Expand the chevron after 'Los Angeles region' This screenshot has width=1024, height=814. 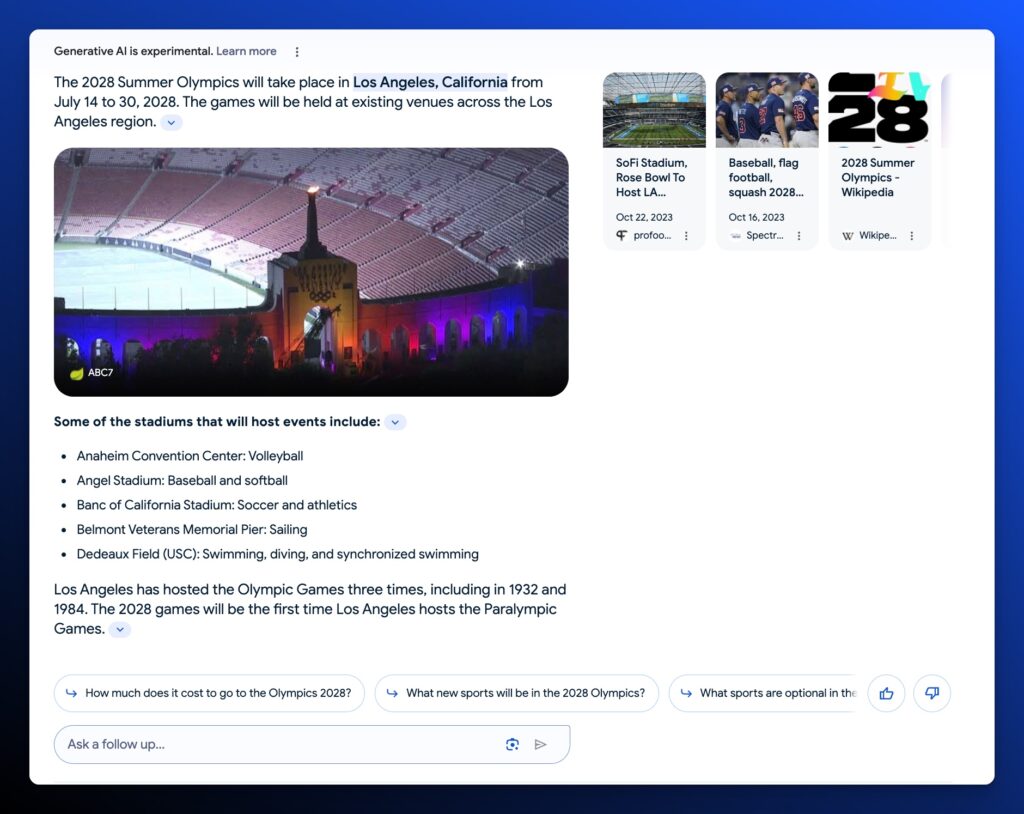coord(172,122)
